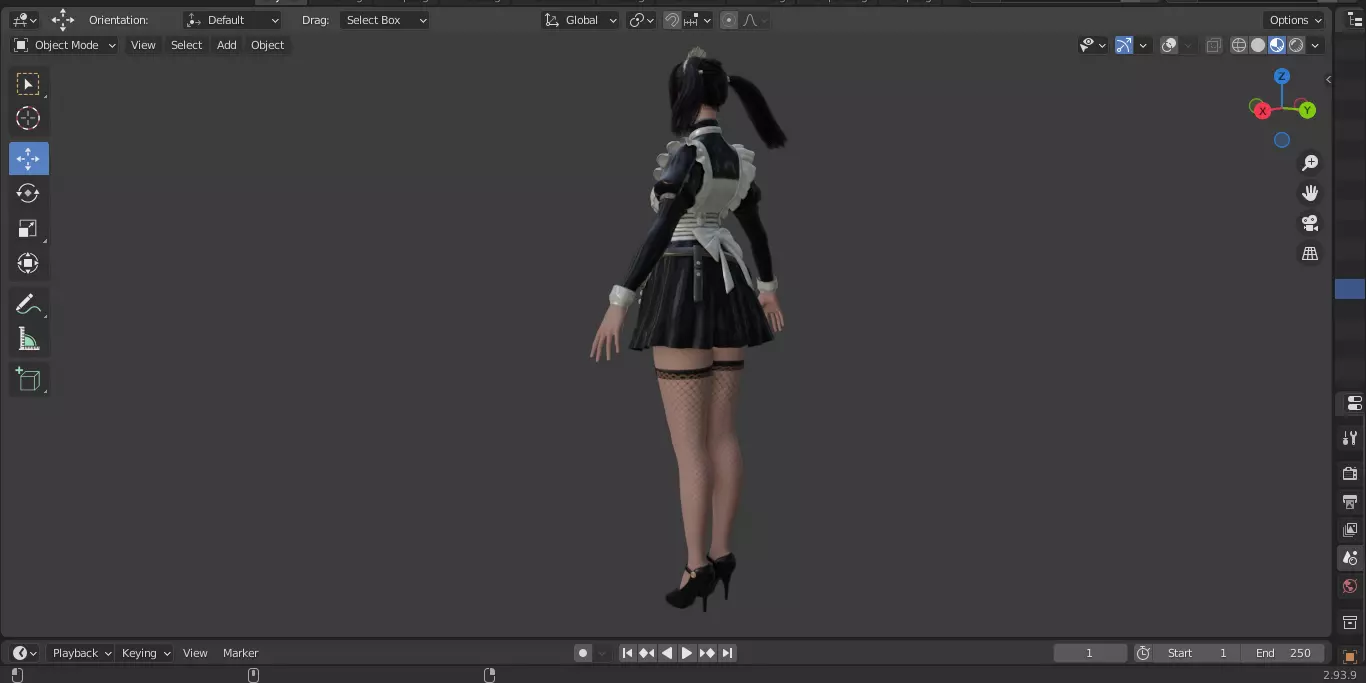
Task: Open Drag Select Box dropdown
Action: [x=385, y=20]
